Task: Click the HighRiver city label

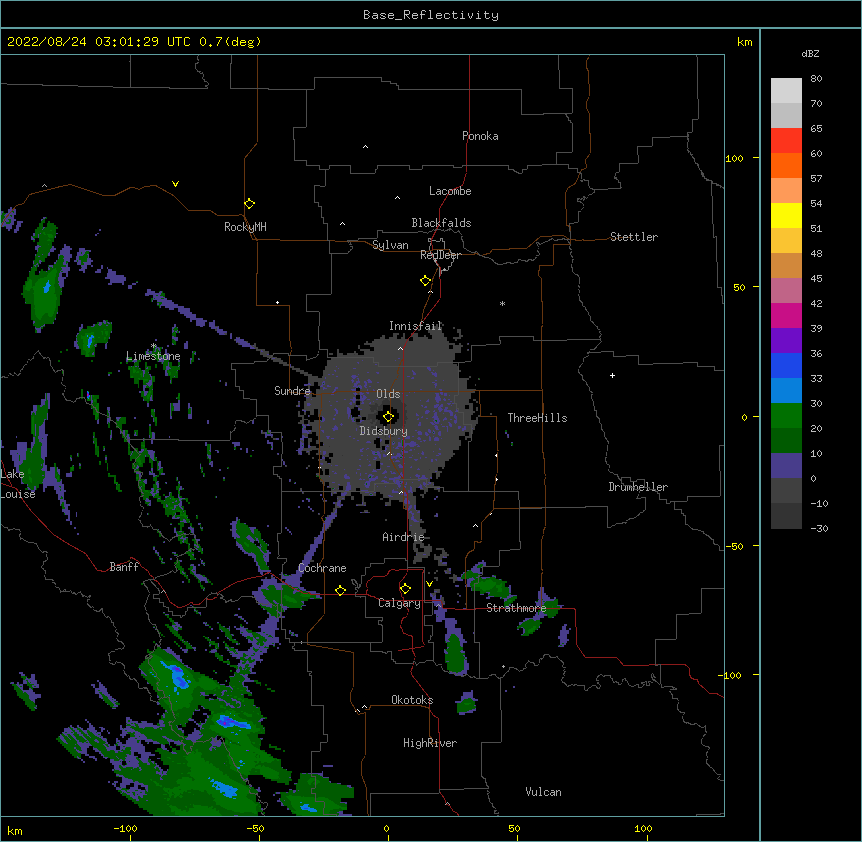Action: click(x=430, y=743)
